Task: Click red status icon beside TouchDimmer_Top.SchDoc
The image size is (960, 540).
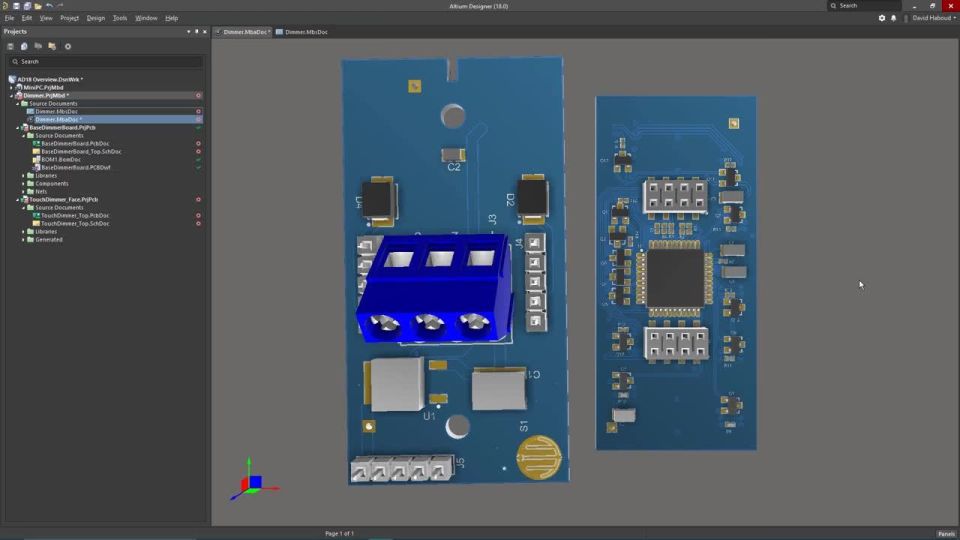Action: [198, 223]
